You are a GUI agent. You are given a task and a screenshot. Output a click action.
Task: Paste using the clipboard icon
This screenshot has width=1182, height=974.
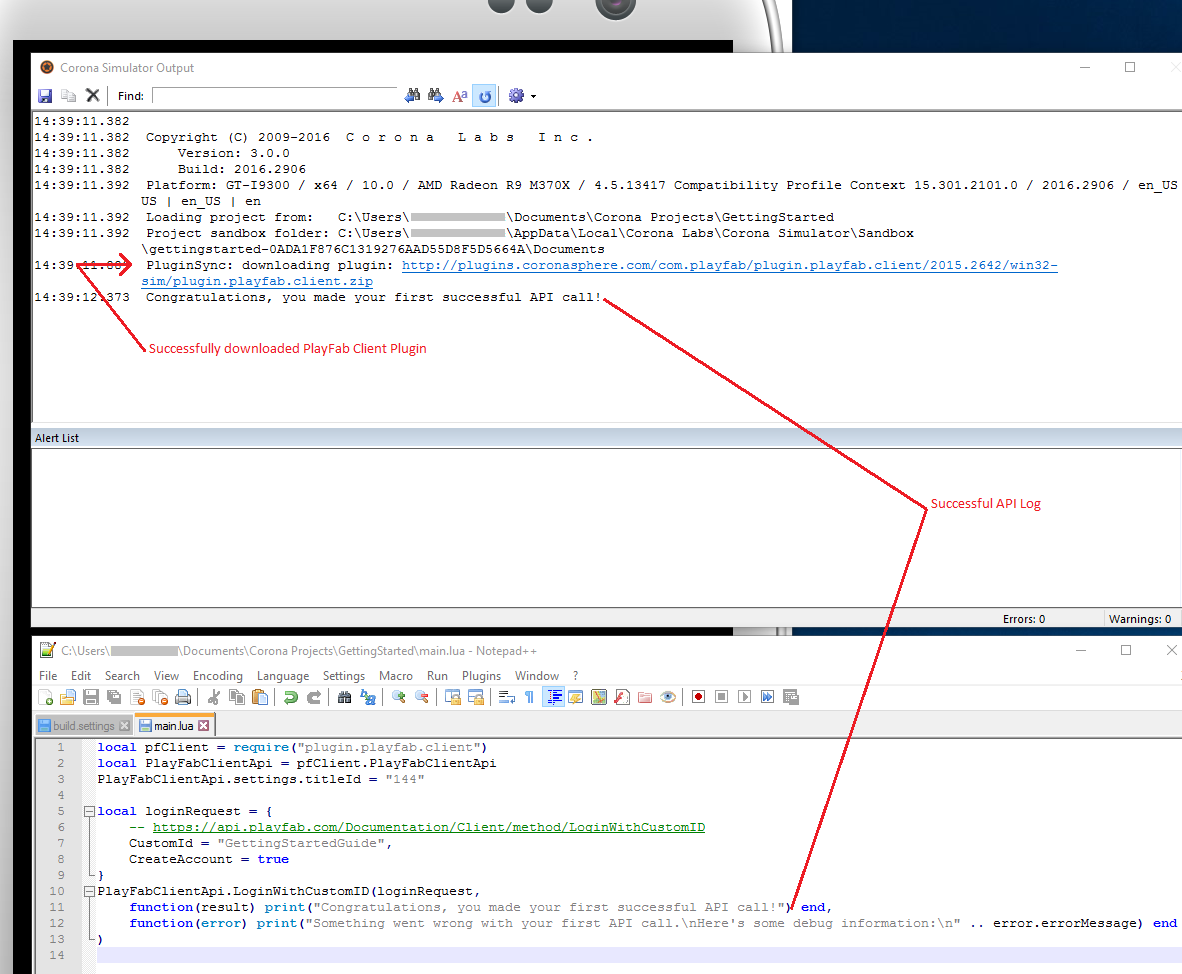point(260,697)
